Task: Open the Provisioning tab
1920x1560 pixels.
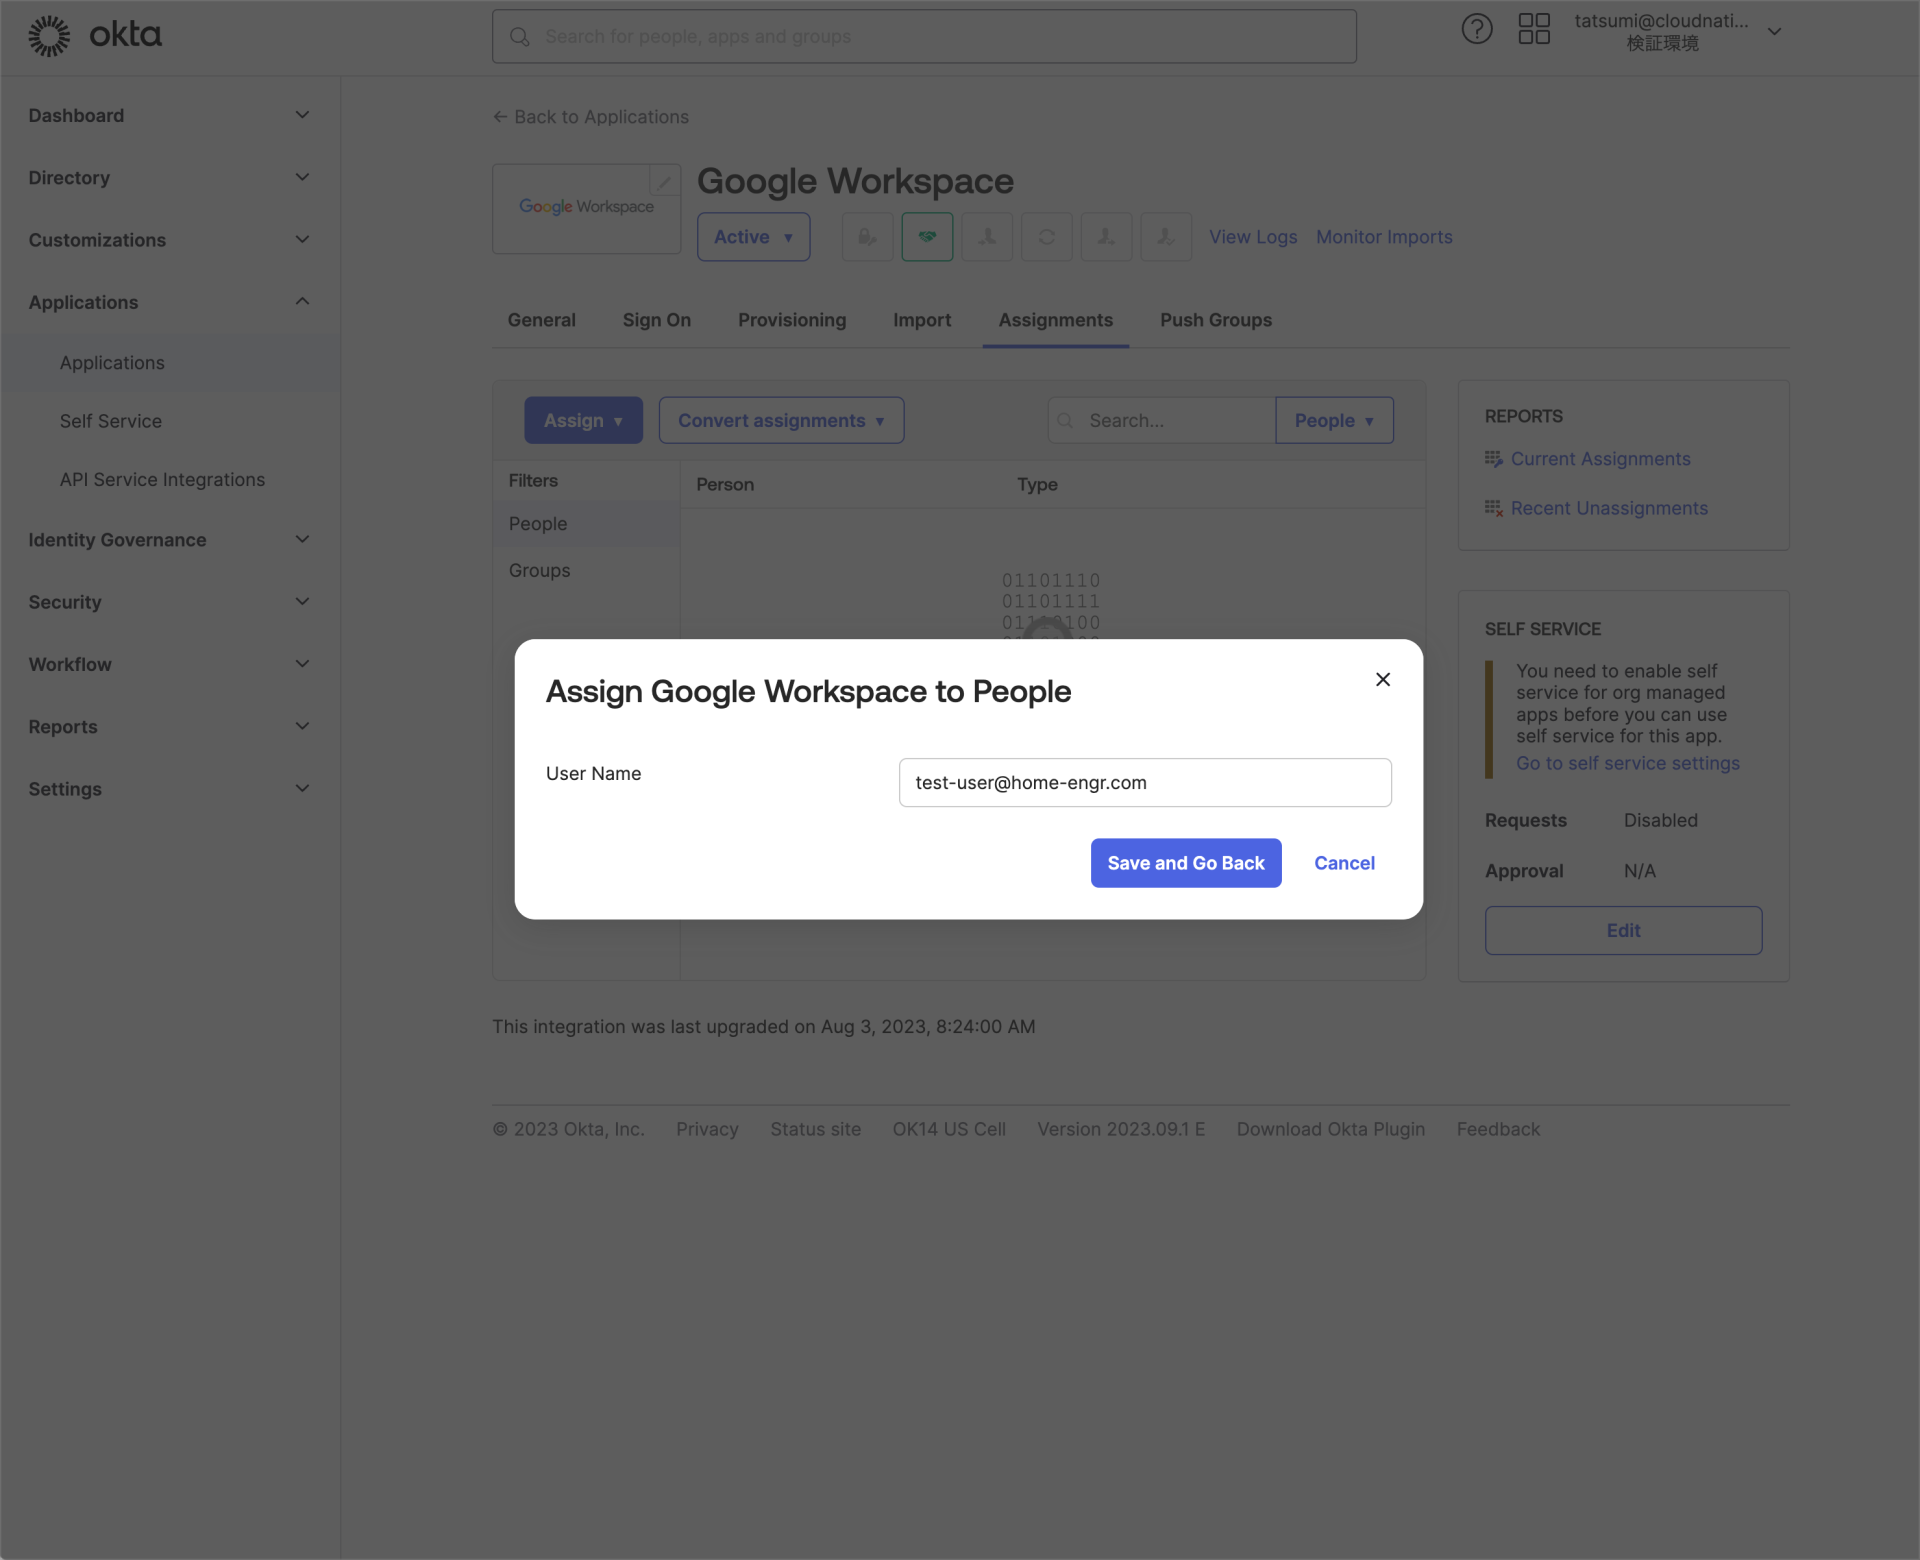Action: (791, 320)
